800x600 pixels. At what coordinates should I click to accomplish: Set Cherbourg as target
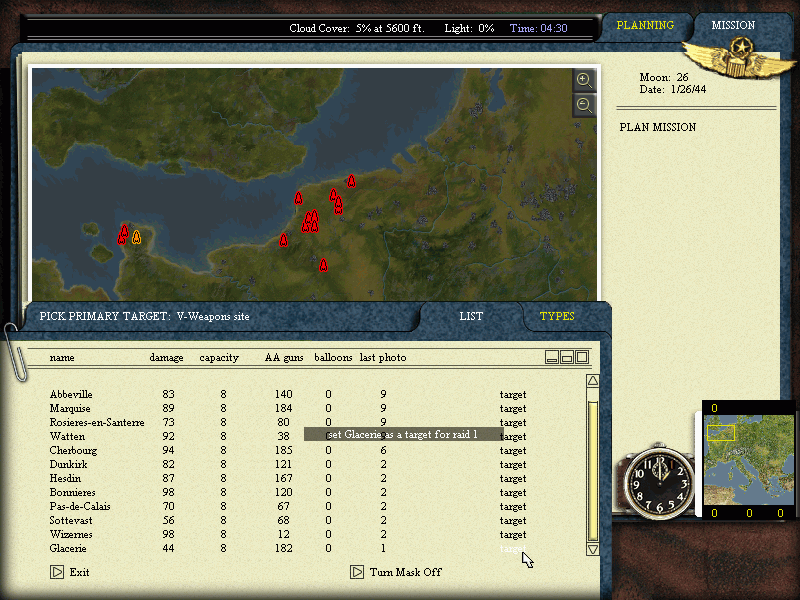pos(513,451)
